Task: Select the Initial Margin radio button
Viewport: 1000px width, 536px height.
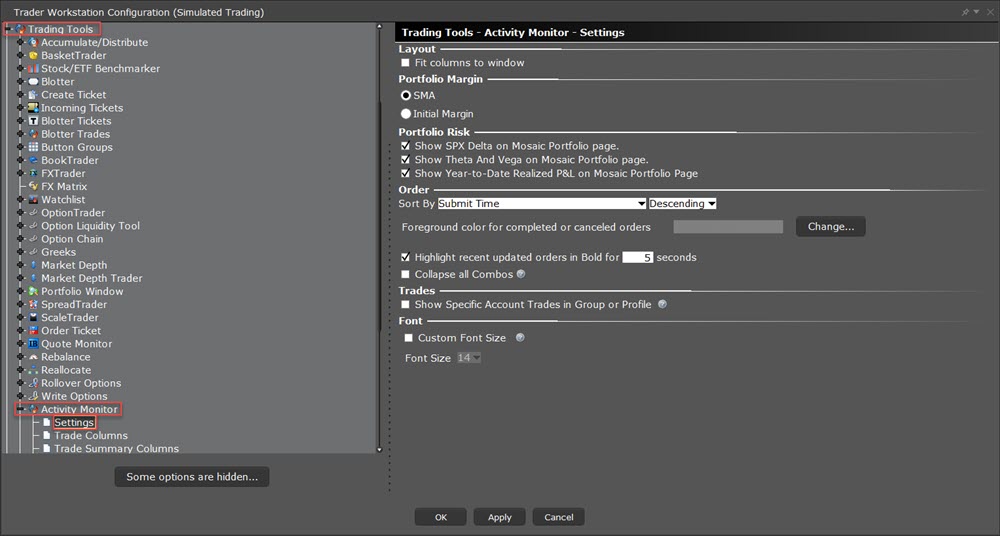Action: [406, 114]
